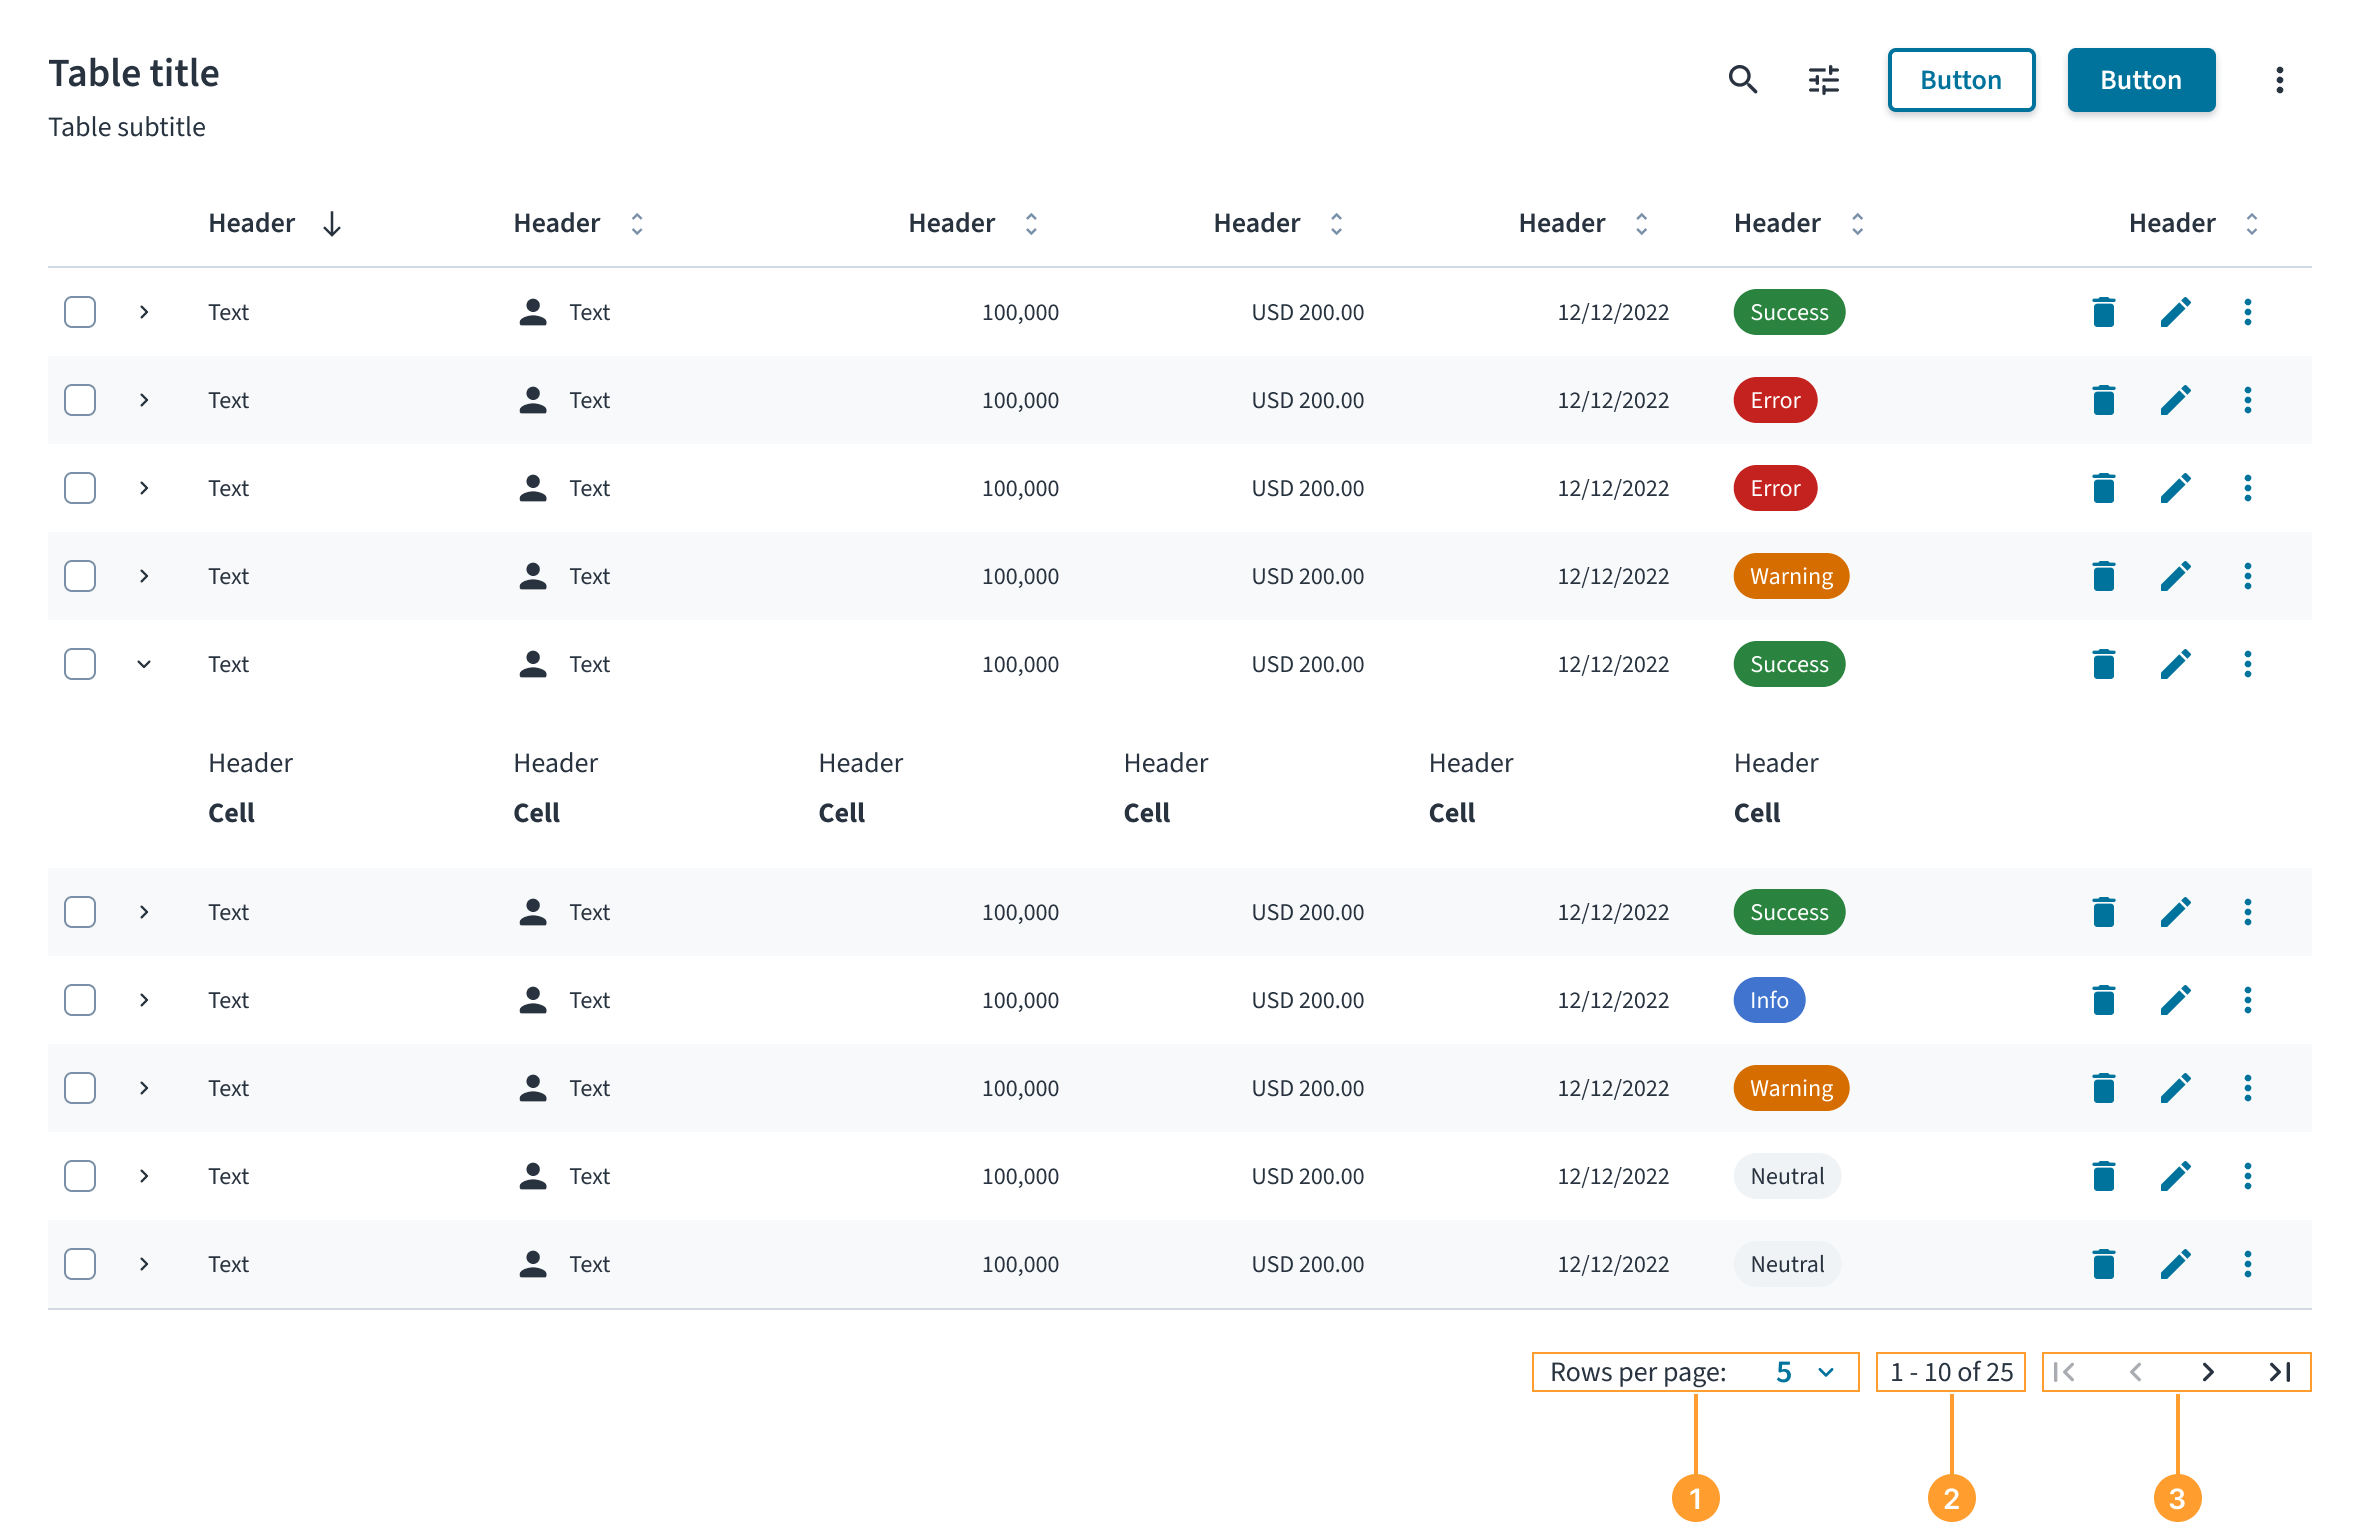The height and width of the screenshot is (1522, 2360).
Task: Click the trash icon on the last Neutral row
Action: (2103, 1263)
